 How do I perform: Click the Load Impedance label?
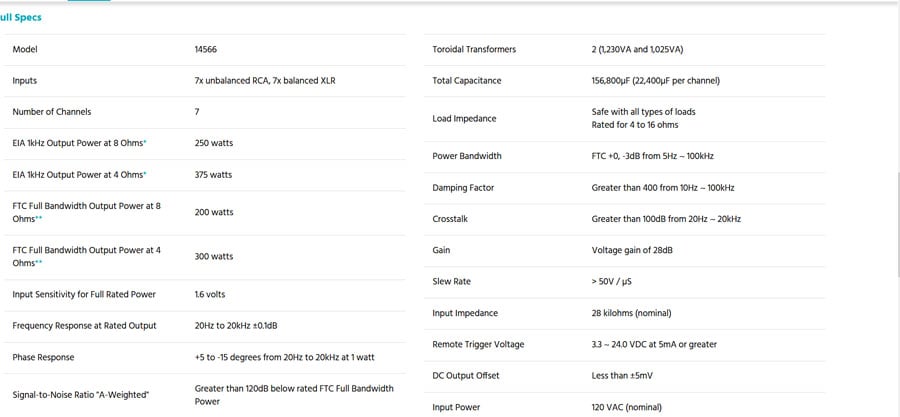pyautogui.click(x=462, y=118)
